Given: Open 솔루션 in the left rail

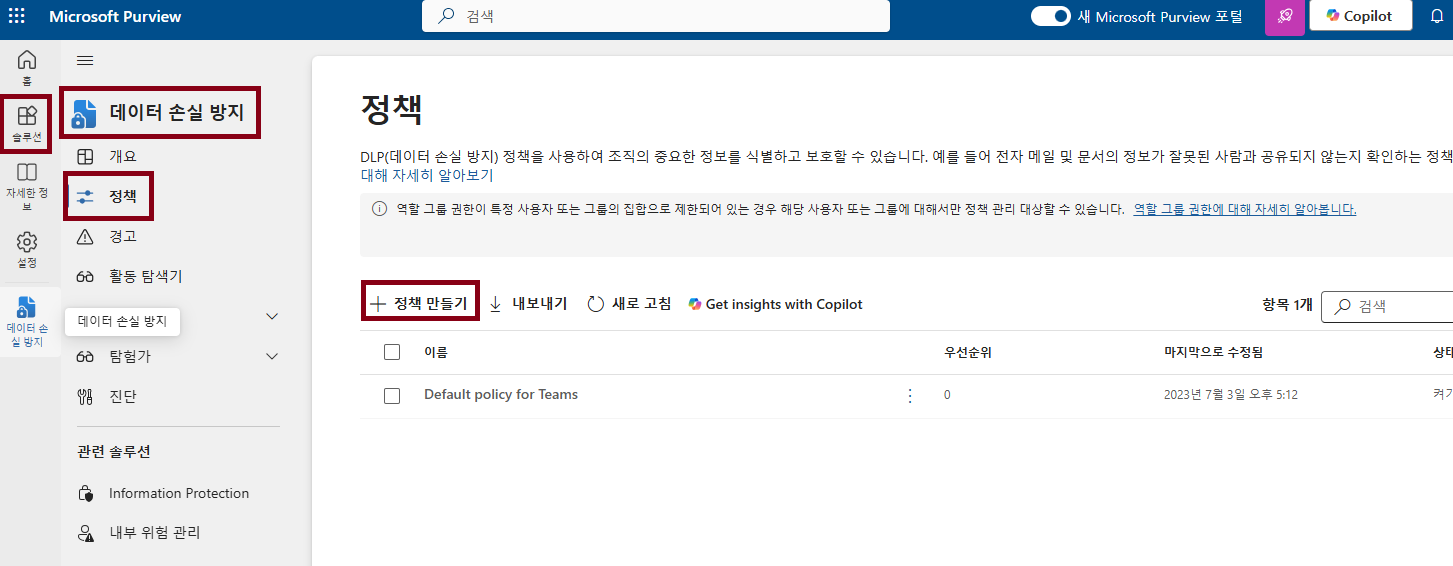Looking at the screenshot, I should [27, 124].
